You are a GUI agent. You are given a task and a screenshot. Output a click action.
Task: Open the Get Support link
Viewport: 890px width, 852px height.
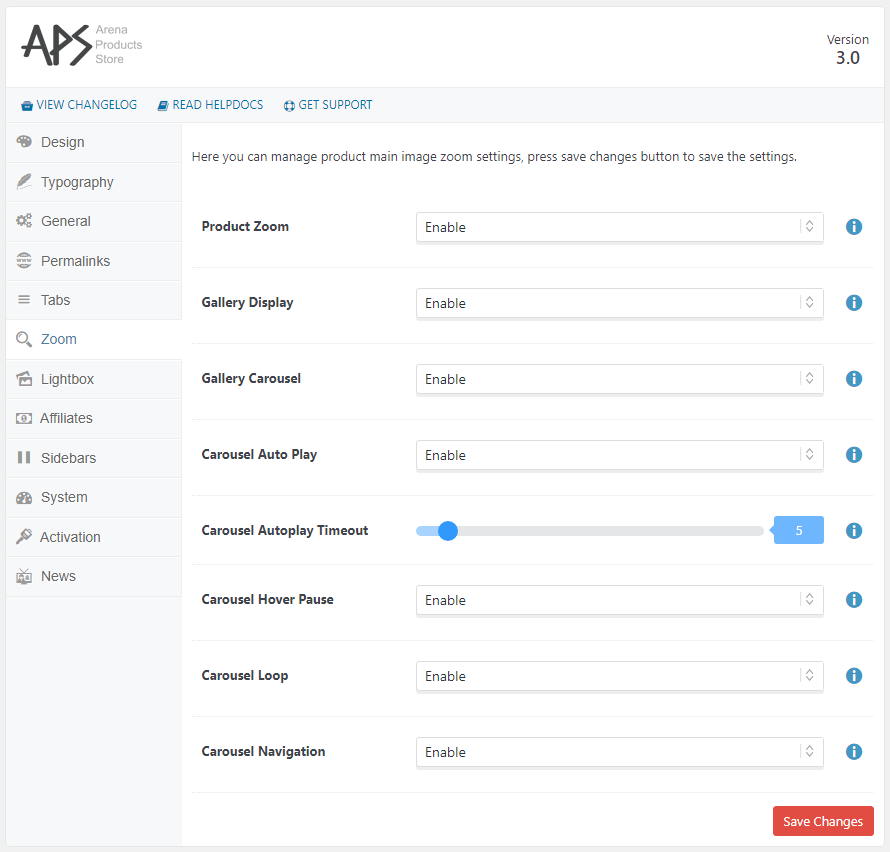(328, 105)
